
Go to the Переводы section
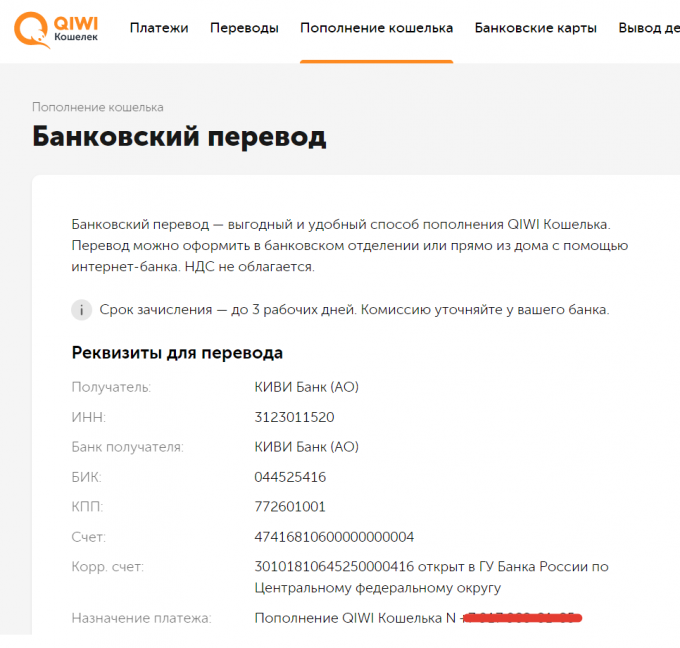[x=244, y=28]
